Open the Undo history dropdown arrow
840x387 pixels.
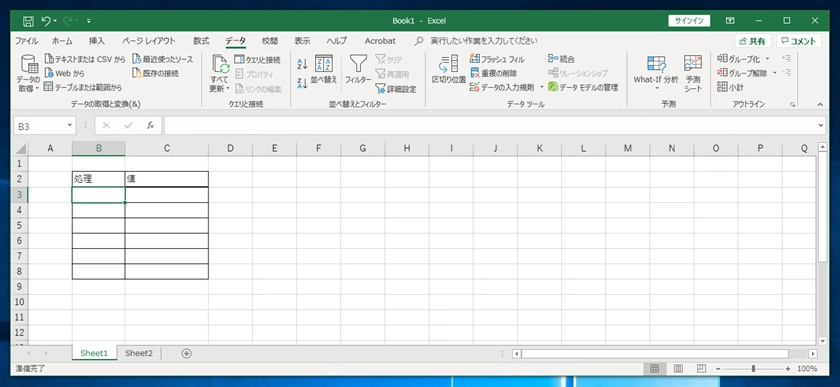tap(55, 21)
